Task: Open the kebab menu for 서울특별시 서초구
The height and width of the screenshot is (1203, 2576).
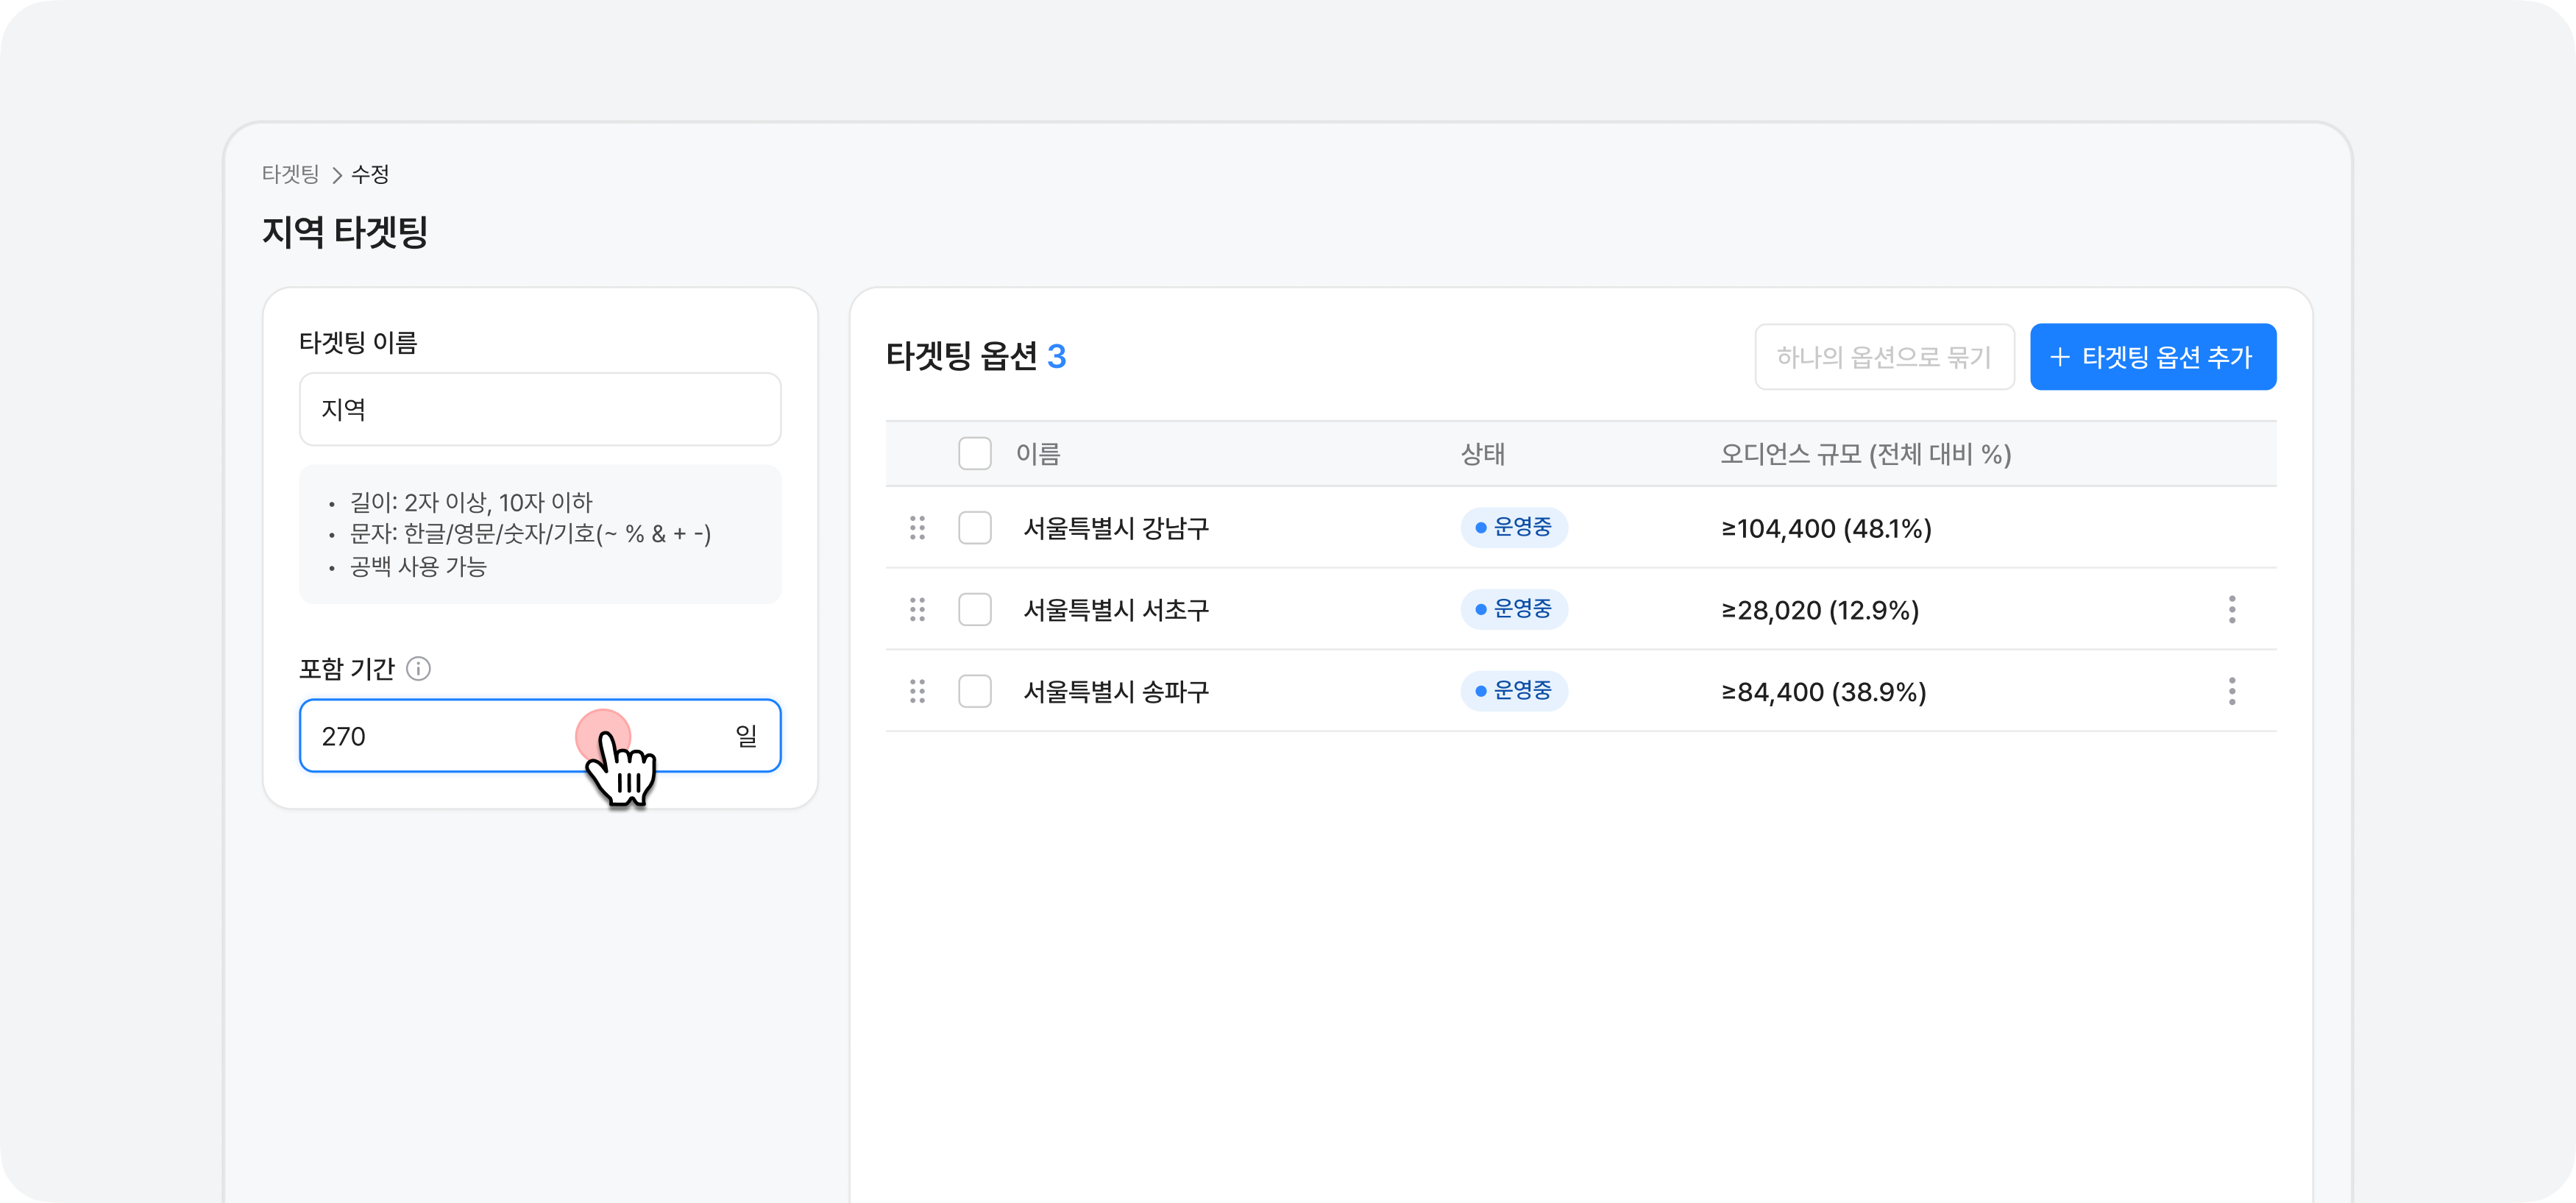Action: tap(2232, 610)
